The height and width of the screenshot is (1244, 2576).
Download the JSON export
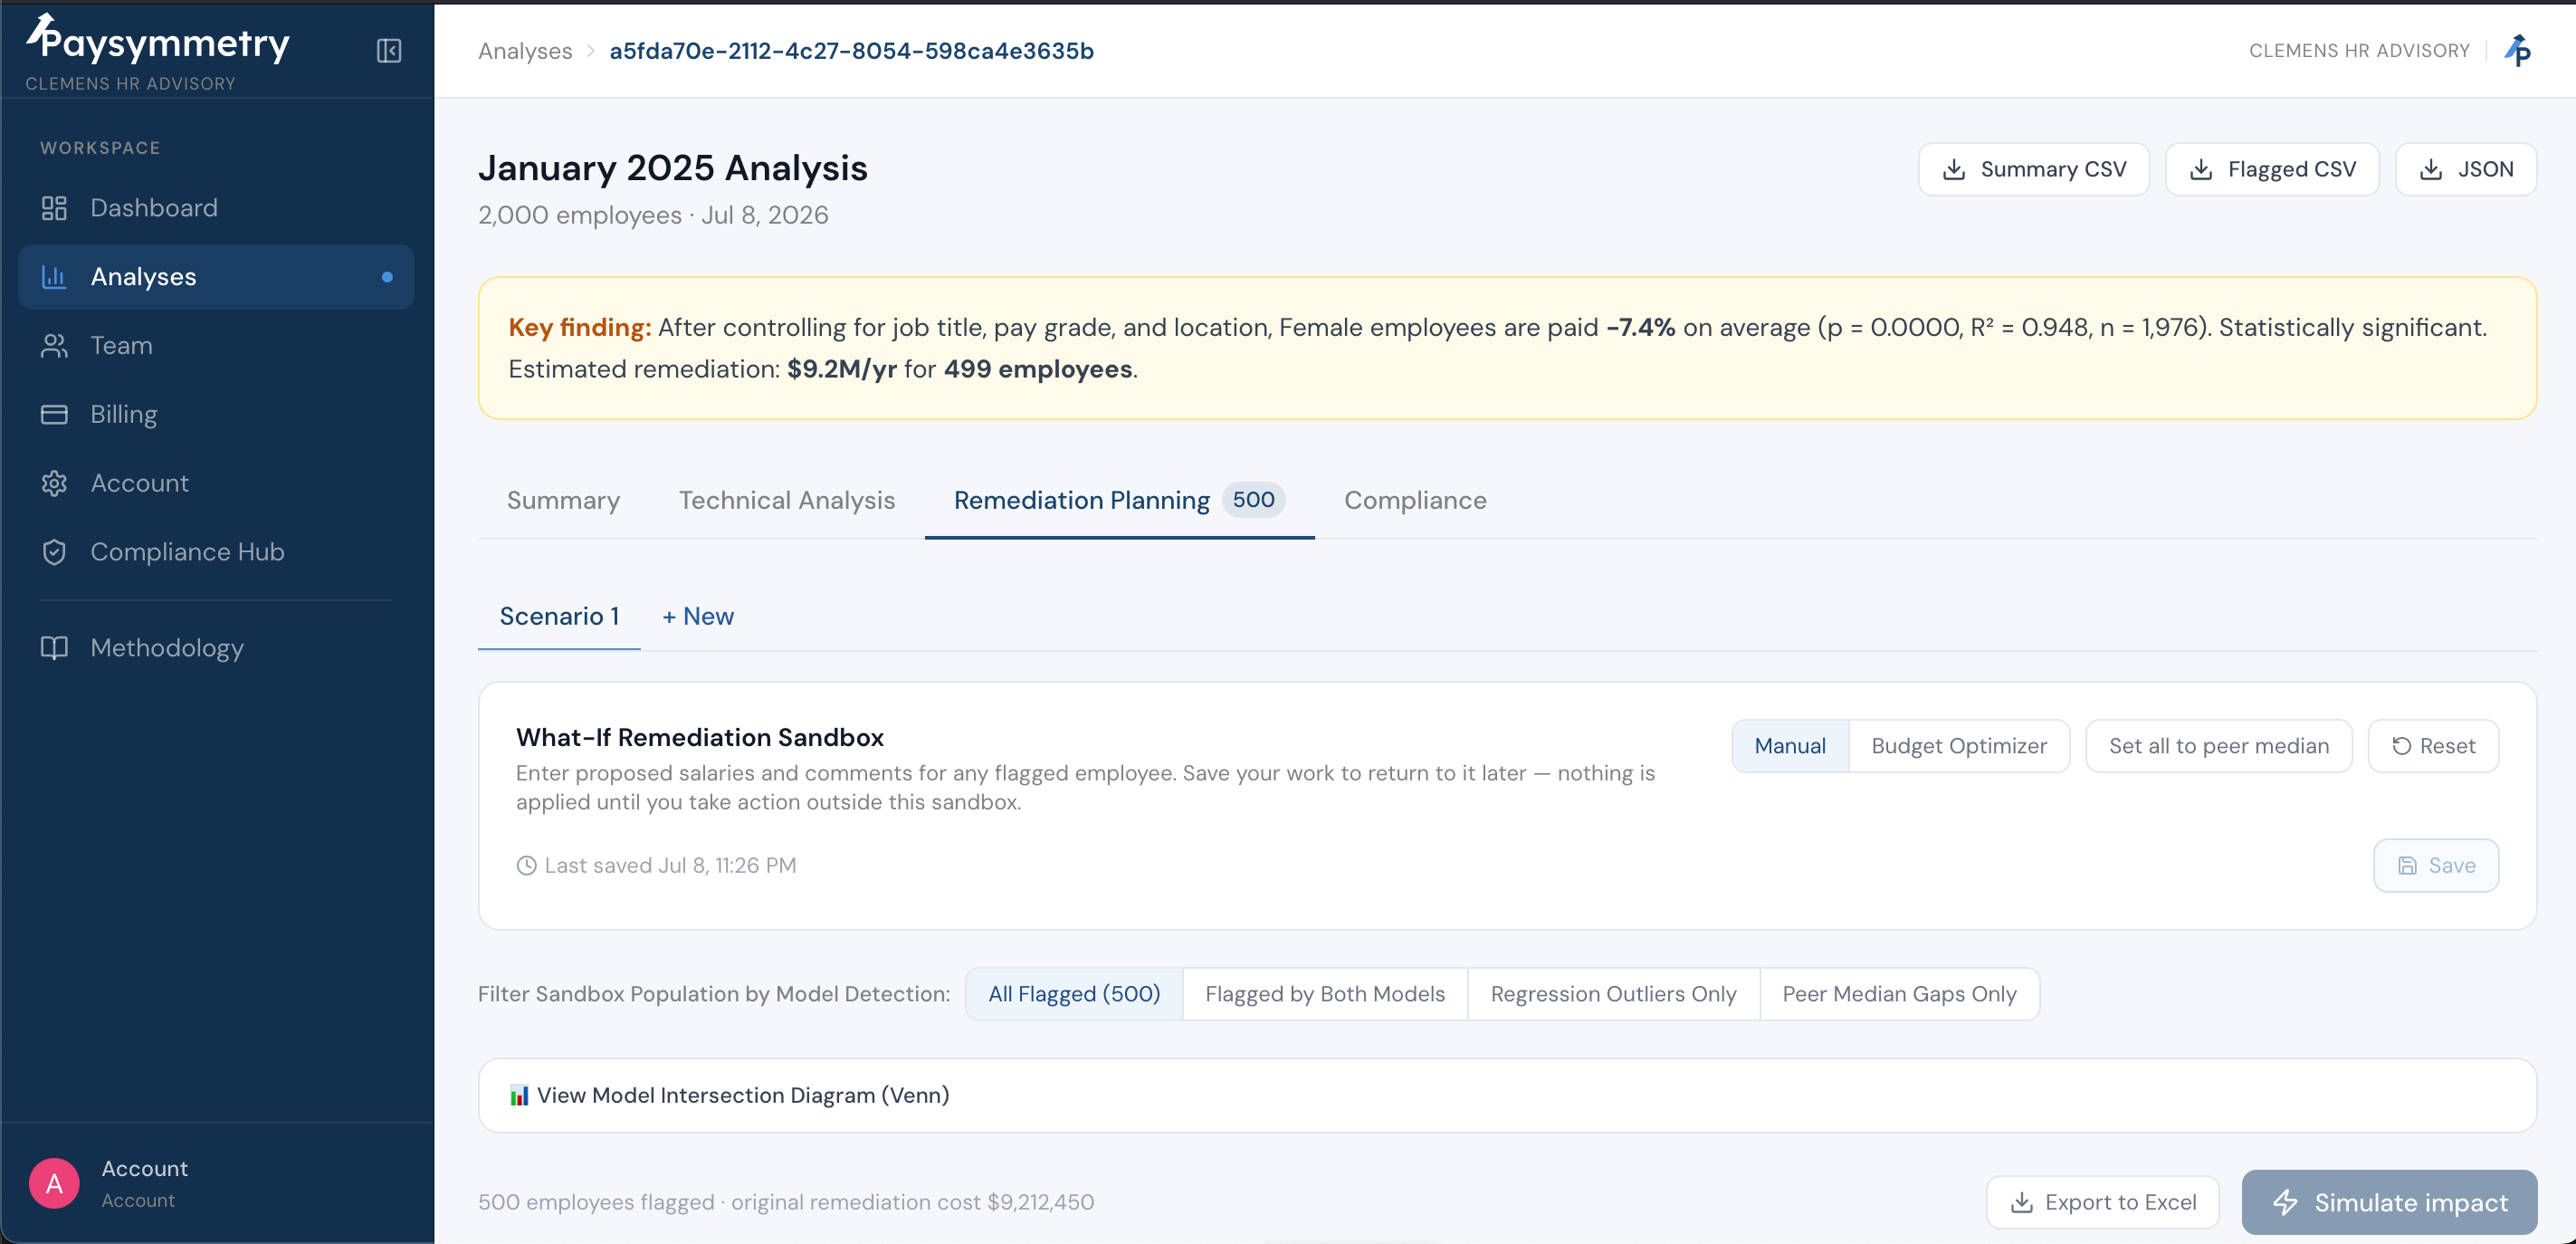tap(2466, 169)
